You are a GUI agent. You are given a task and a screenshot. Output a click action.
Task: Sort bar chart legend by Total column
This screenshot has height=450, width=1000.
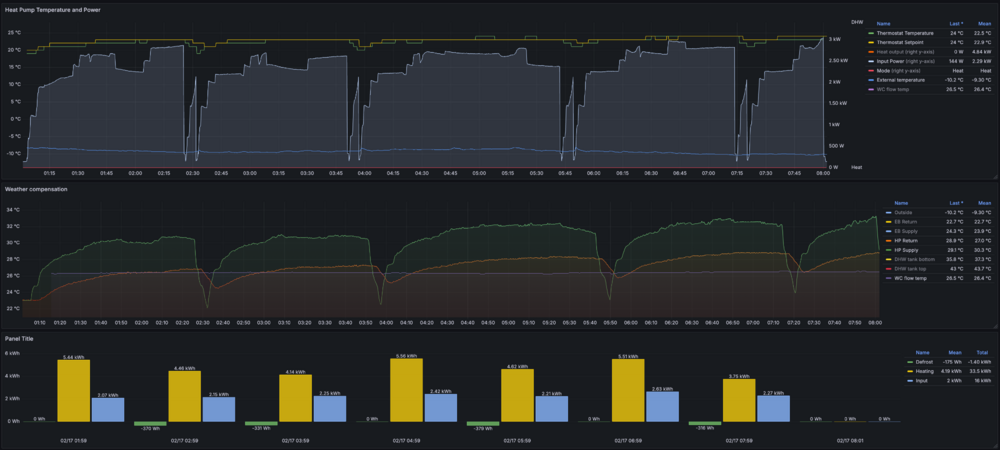[x=984, y=352]
